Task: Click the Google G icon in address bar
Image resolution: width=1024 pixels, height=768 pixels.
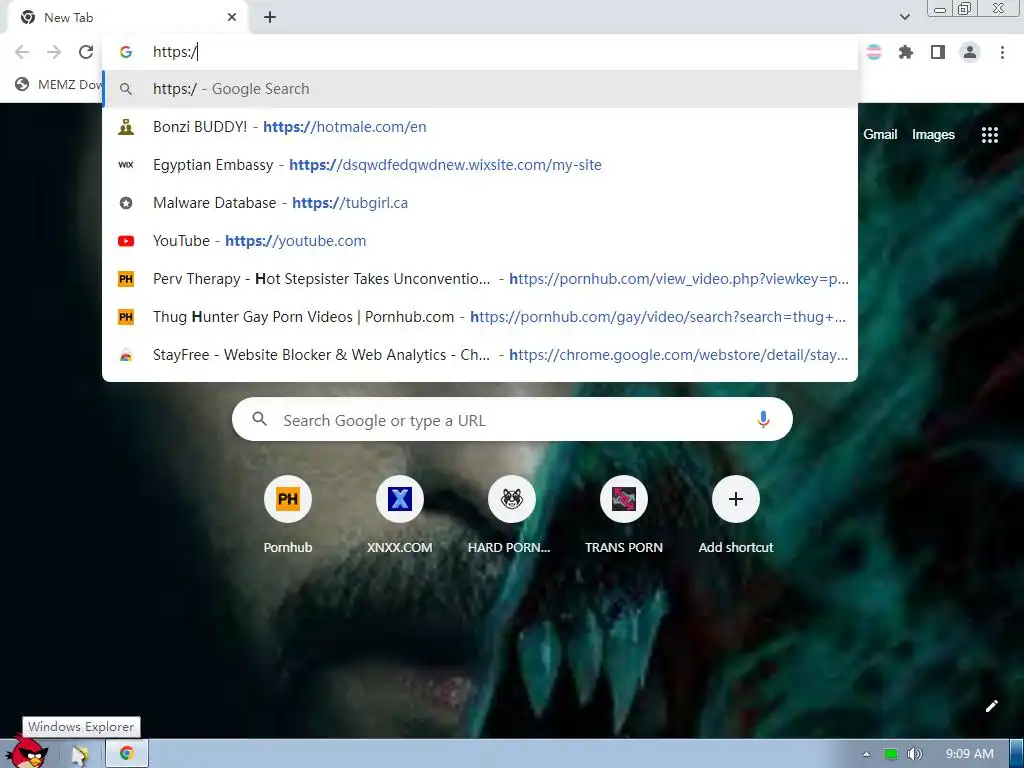Action: (126, 52)
